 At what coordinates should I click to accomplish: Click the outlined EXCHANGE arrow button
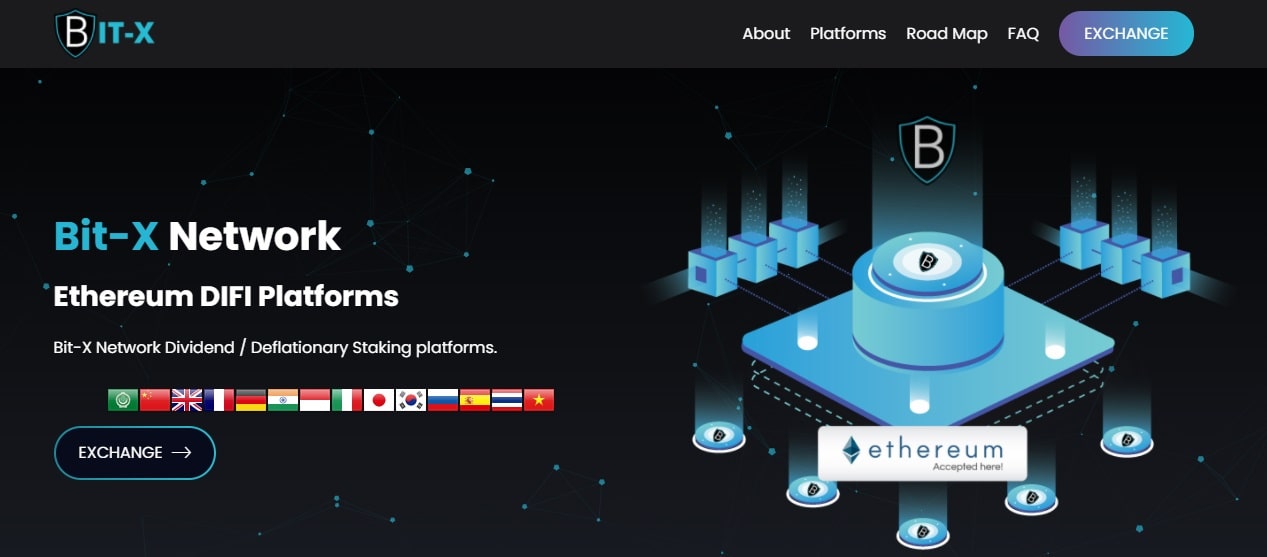(135, 453)
